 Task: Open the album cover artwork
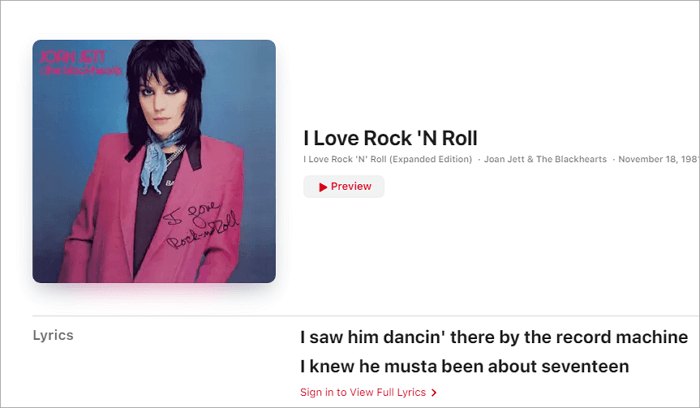(x=154, y=161)
